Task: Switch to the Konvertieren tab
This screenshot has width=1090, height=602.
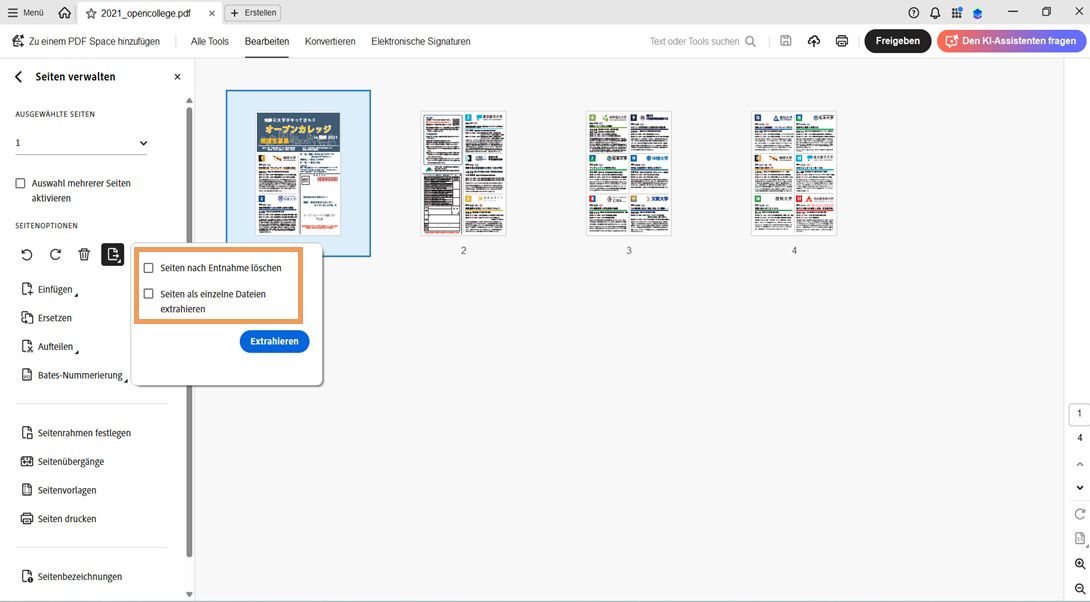Action: (330, 41)
